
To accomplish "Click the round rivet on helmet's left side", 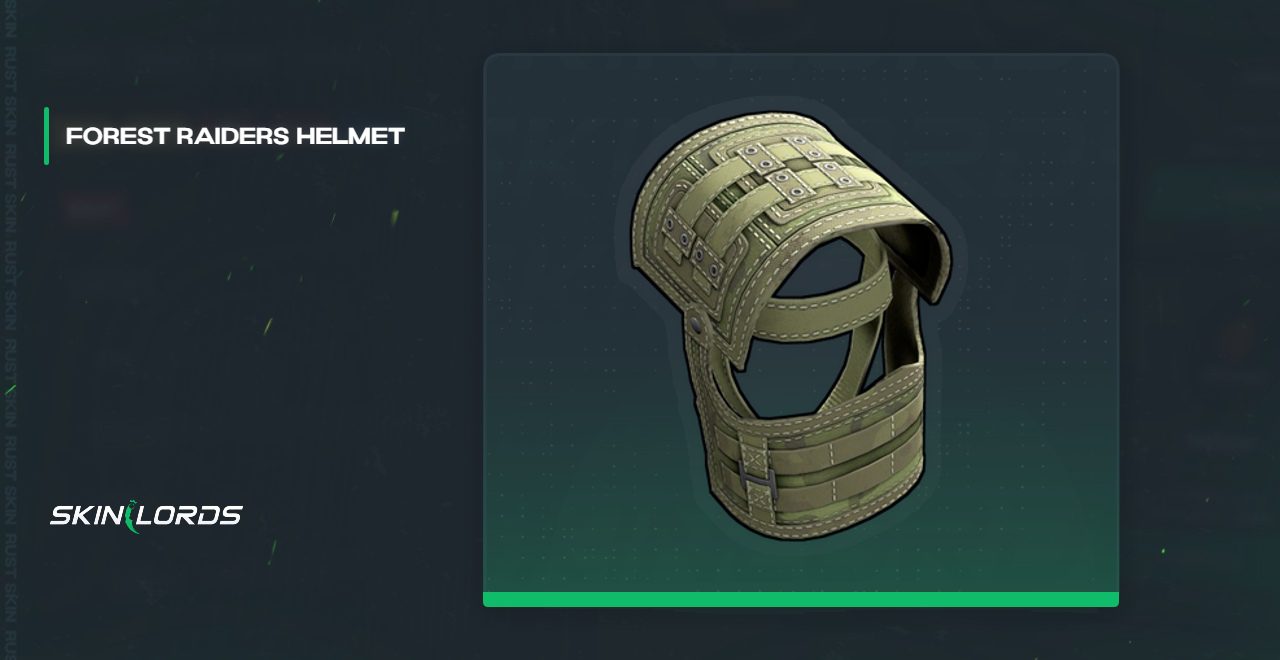I will (x=696, y=323).
